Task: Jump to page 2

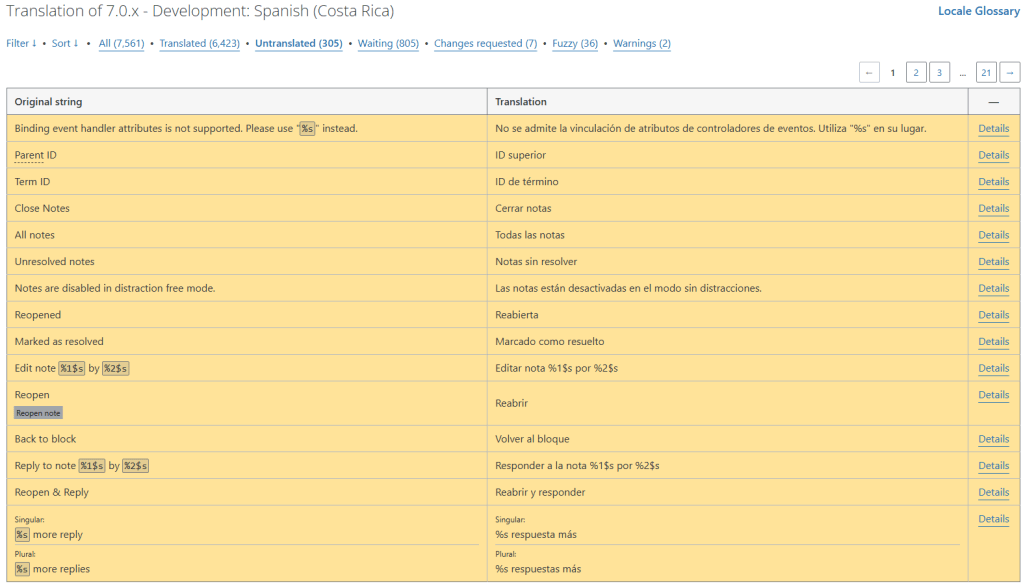Action: 916,72
